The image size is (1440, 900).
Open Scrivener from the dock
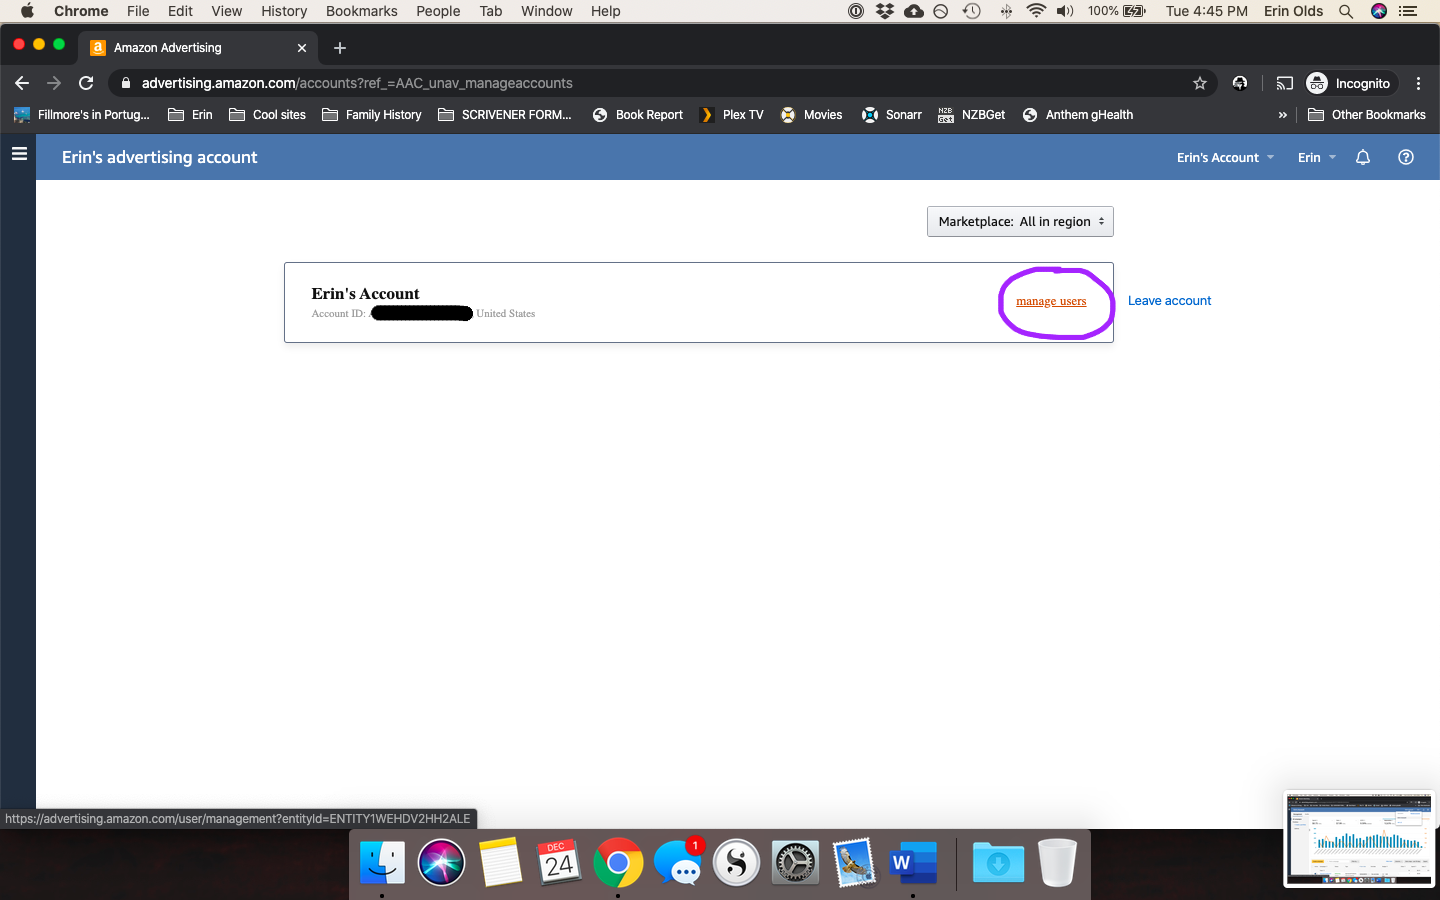pos(737,862)
